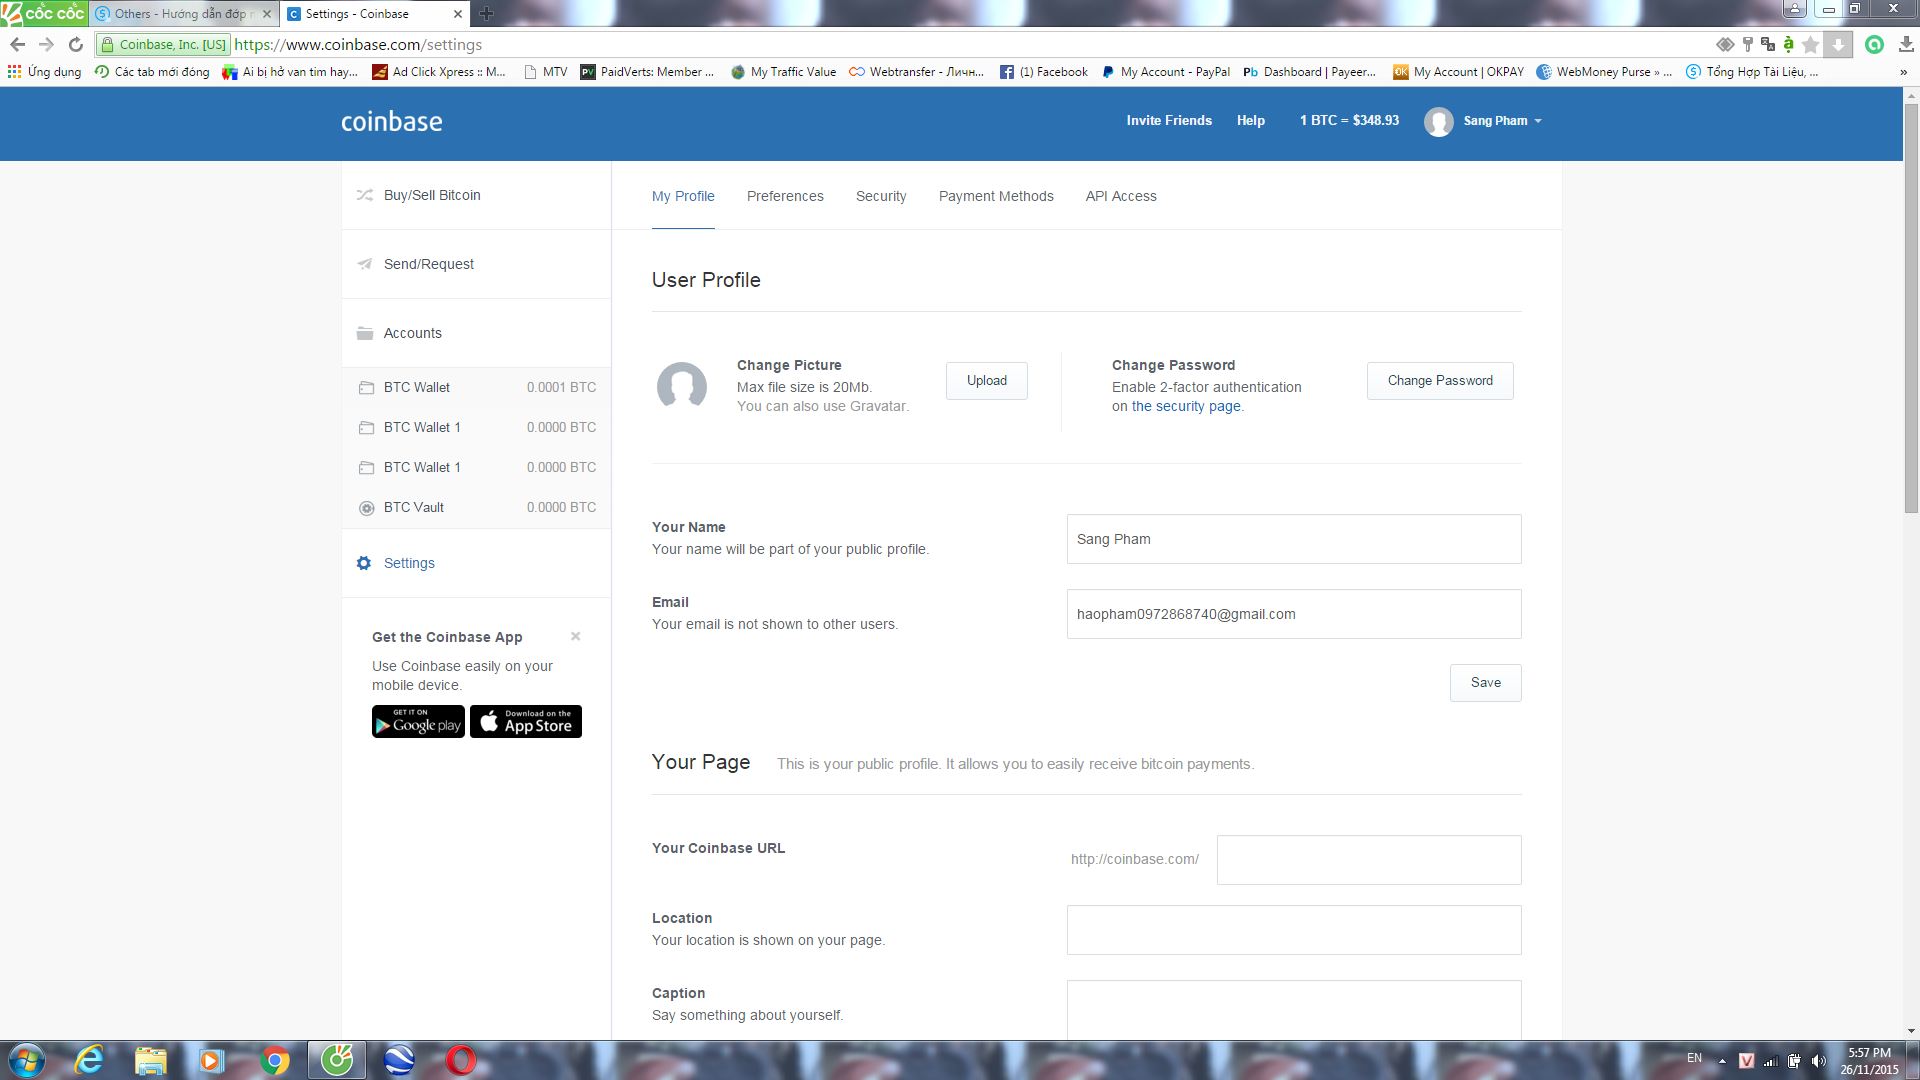Follow the security page link

pos(1186,406)
